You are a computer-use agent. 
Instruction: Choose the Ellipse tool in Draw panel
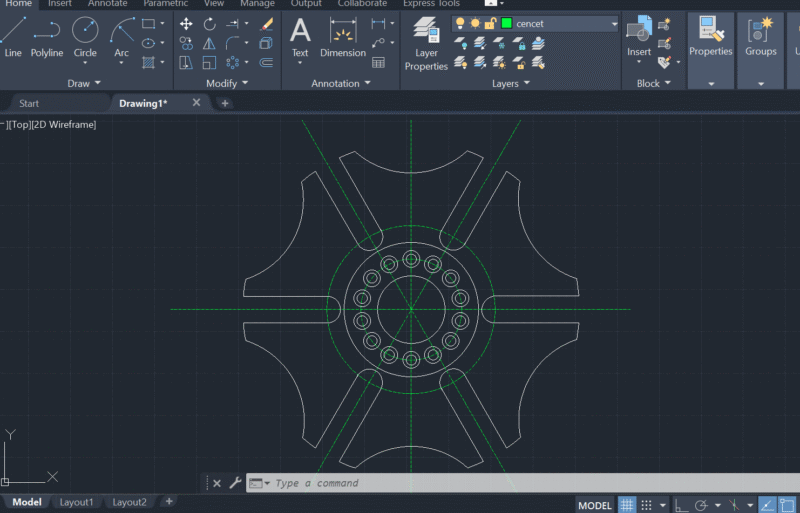pos(148,43)
